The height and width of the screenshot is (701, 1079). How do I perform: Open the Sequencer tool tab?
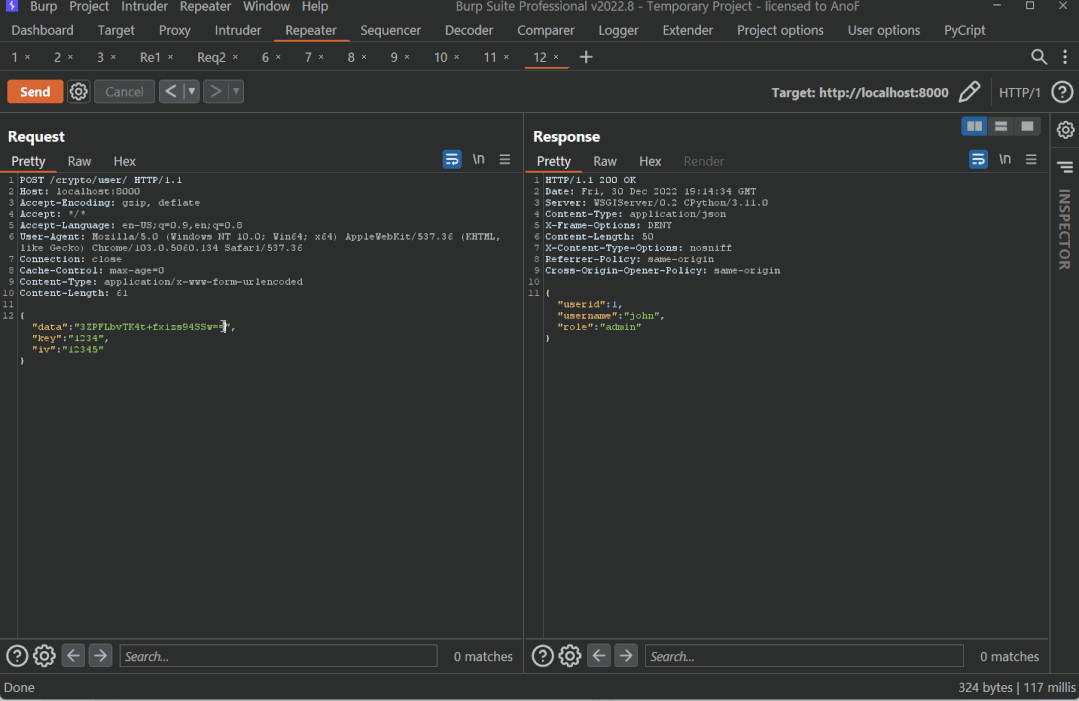pyautogui.click(x=390, y=30)
